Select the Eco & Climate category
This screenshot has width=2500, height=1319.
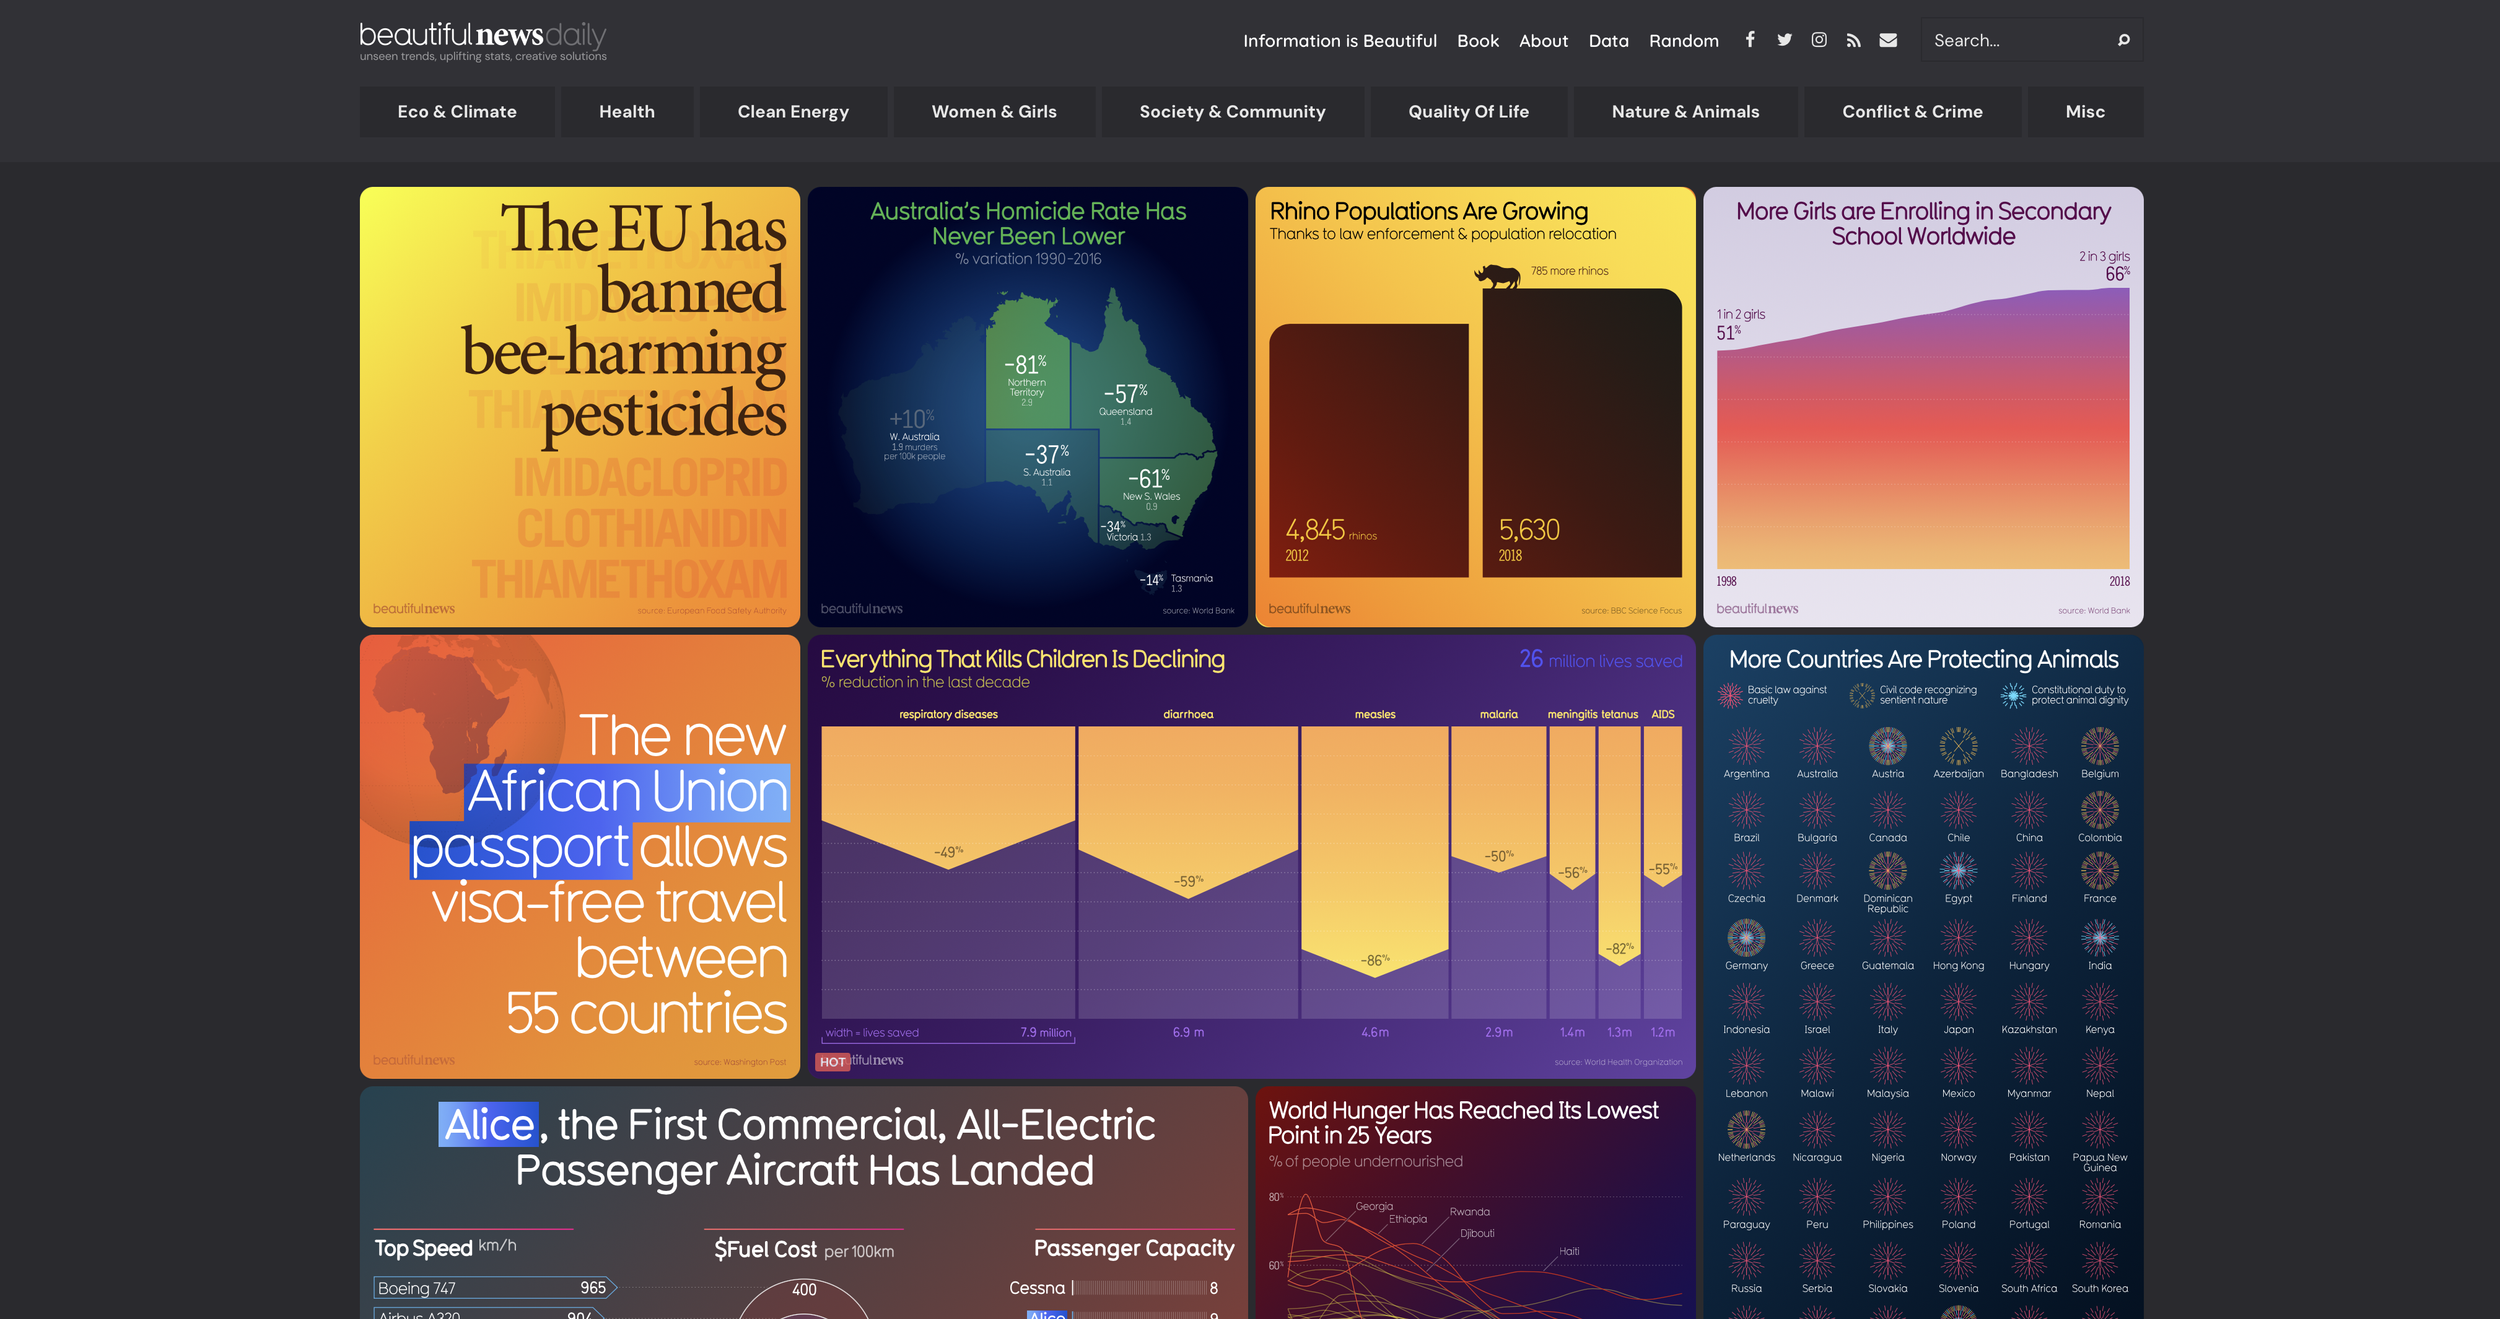tap(457, 112)
